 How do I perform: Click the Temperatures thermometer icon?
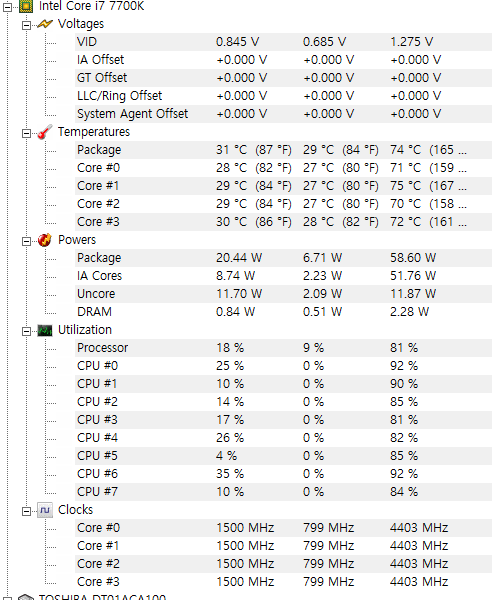coord(45,132)
